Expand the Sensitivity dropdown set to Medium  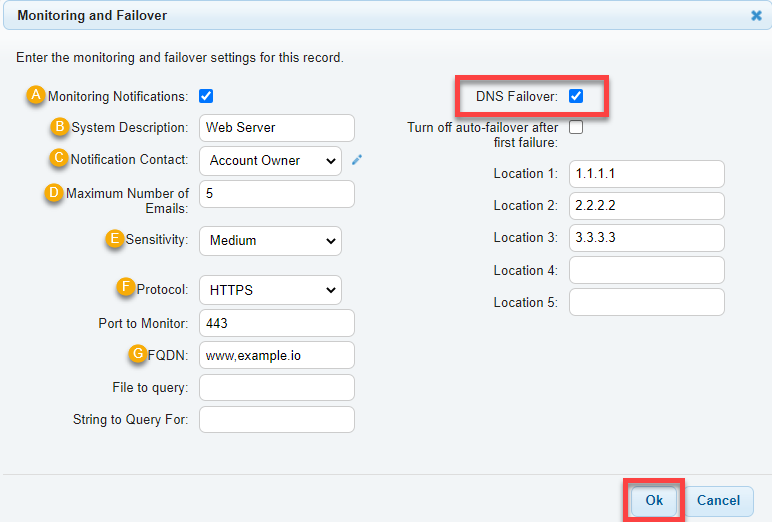click(270, 241)
